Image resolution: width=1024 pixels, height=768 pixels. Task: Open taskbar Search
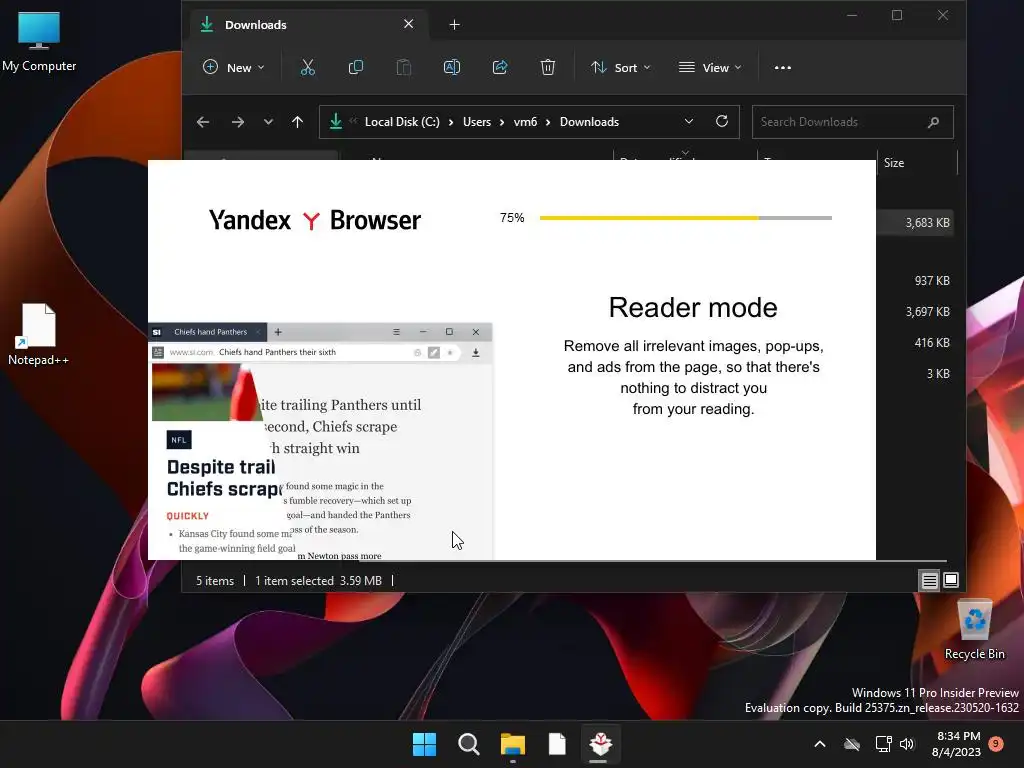click(x=468, y=744)
